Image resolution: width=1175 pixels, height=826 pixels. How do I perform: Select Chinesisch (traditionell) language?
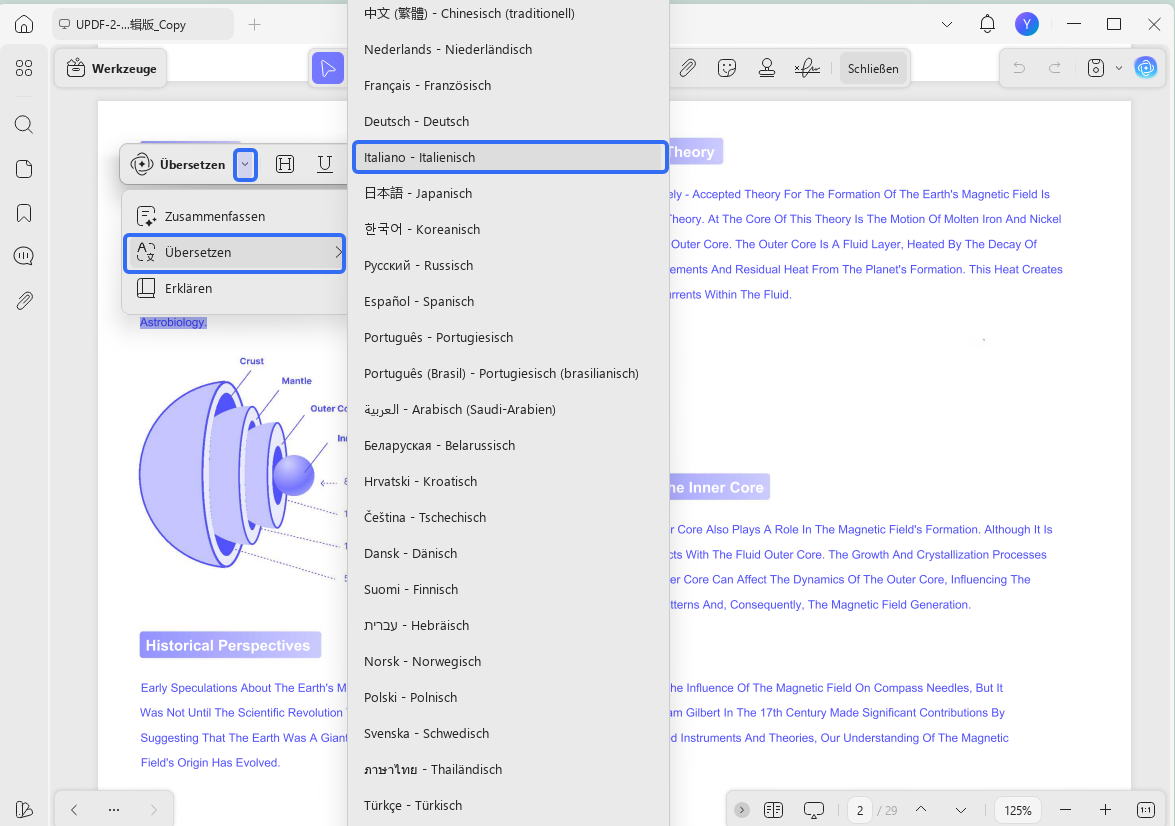pyautogui.click(x=509, y=13)
